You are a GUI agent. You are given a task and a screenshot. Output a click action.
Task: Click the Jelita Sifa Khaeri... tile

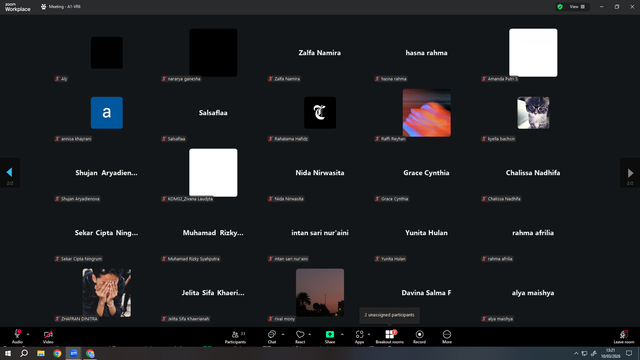213,293
